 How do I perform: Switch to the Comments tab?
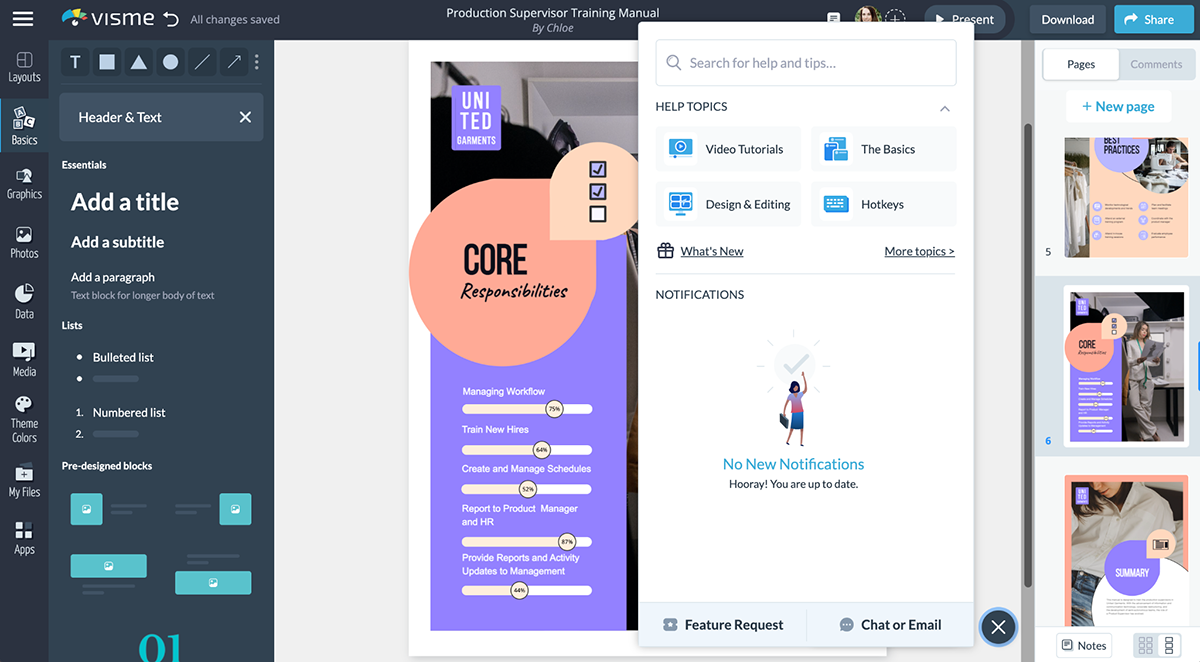1156,64
